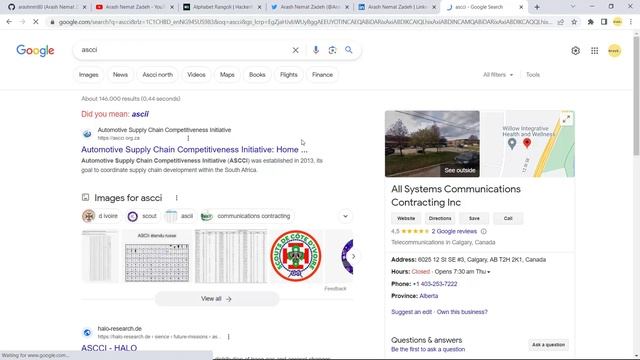Open the Alberta province link
The image size is (640, 360).
click(x=429, y=296)
